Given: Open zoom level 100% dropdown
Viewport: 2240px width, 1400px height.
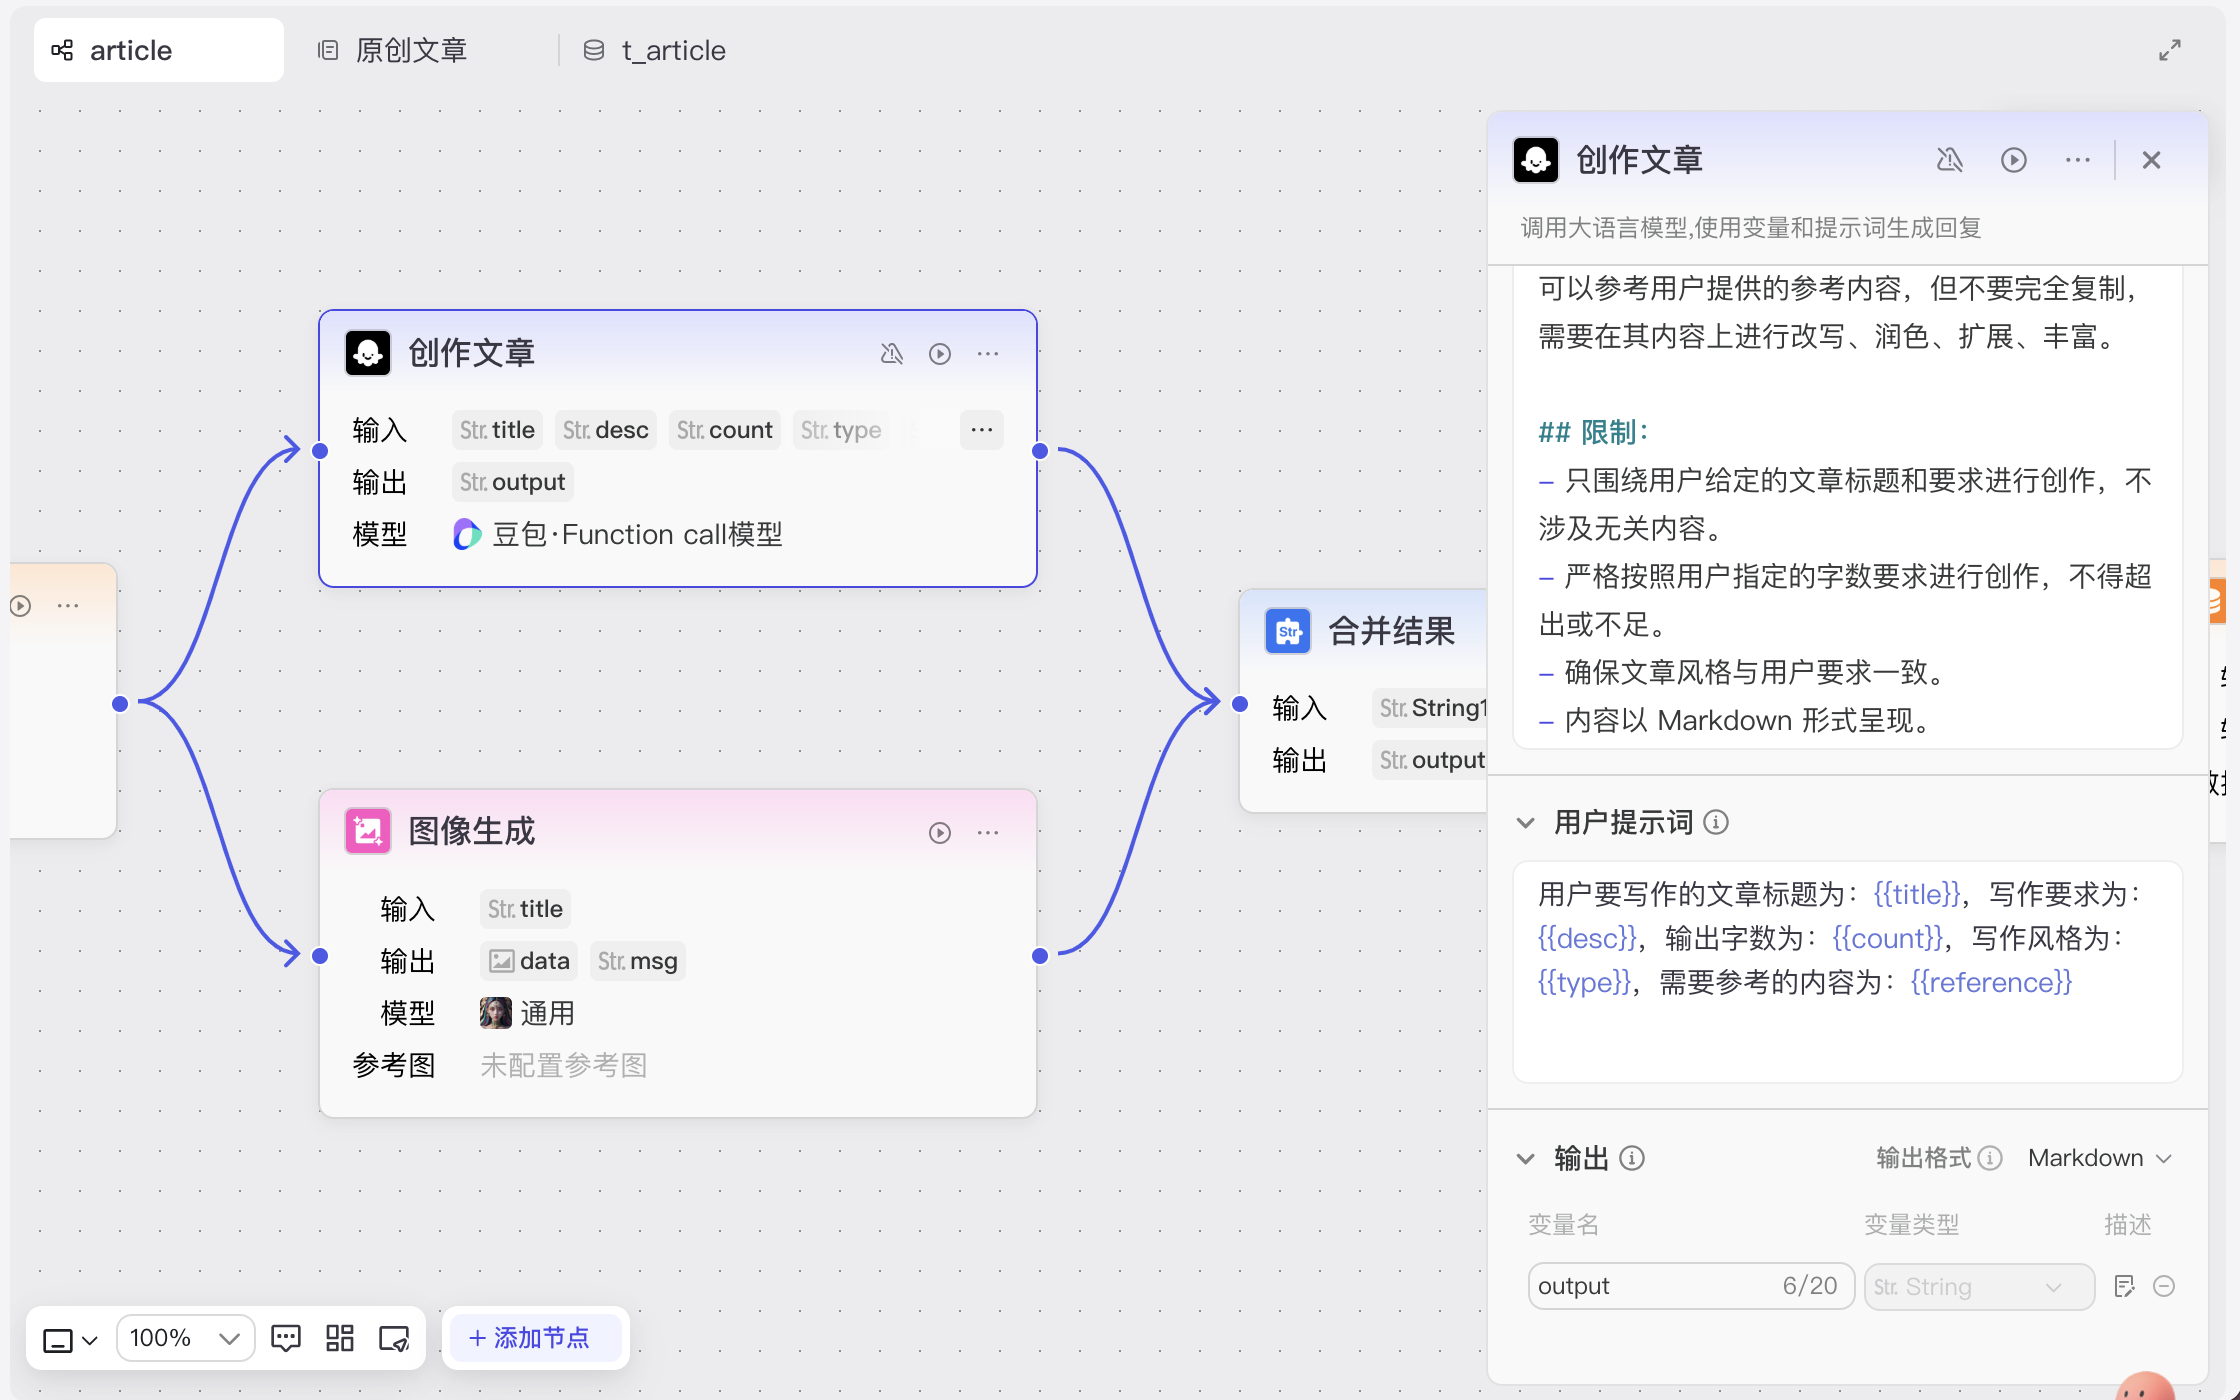Looking at the screenshot, I should point(185,1338).
